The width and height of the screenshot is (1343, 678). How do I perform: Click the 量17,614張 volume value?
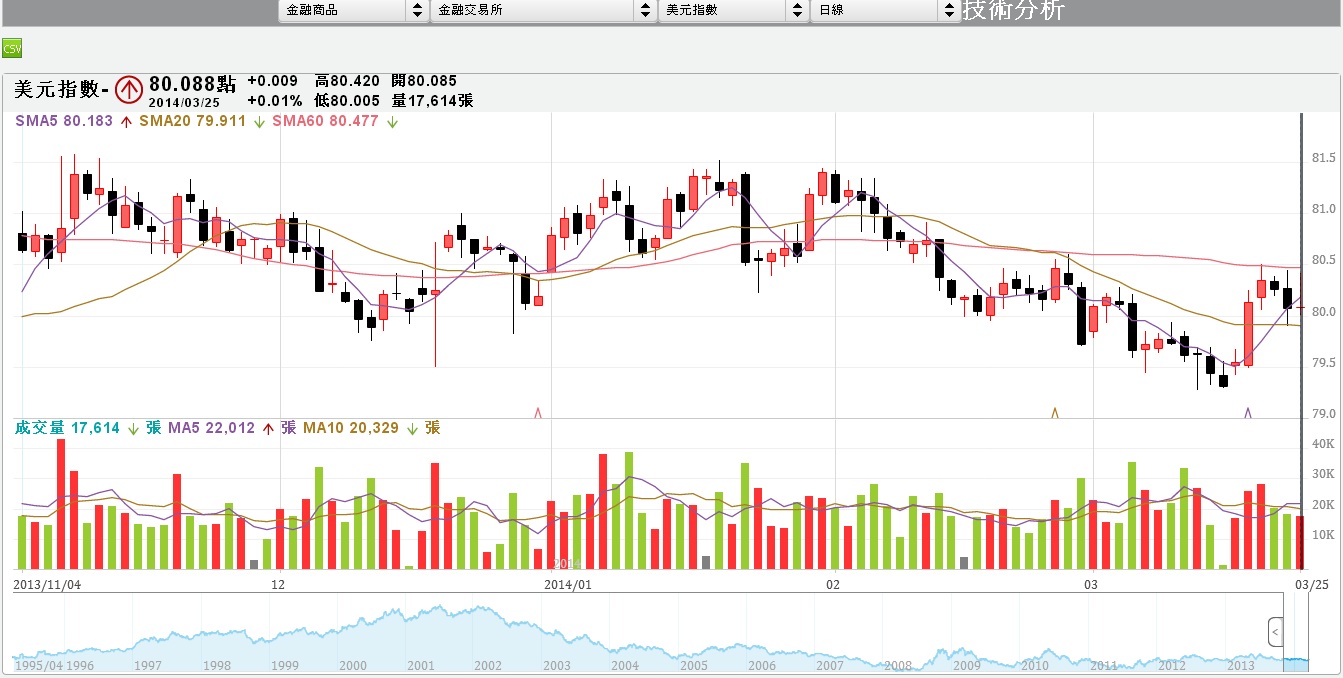click(x=432, y=100)
